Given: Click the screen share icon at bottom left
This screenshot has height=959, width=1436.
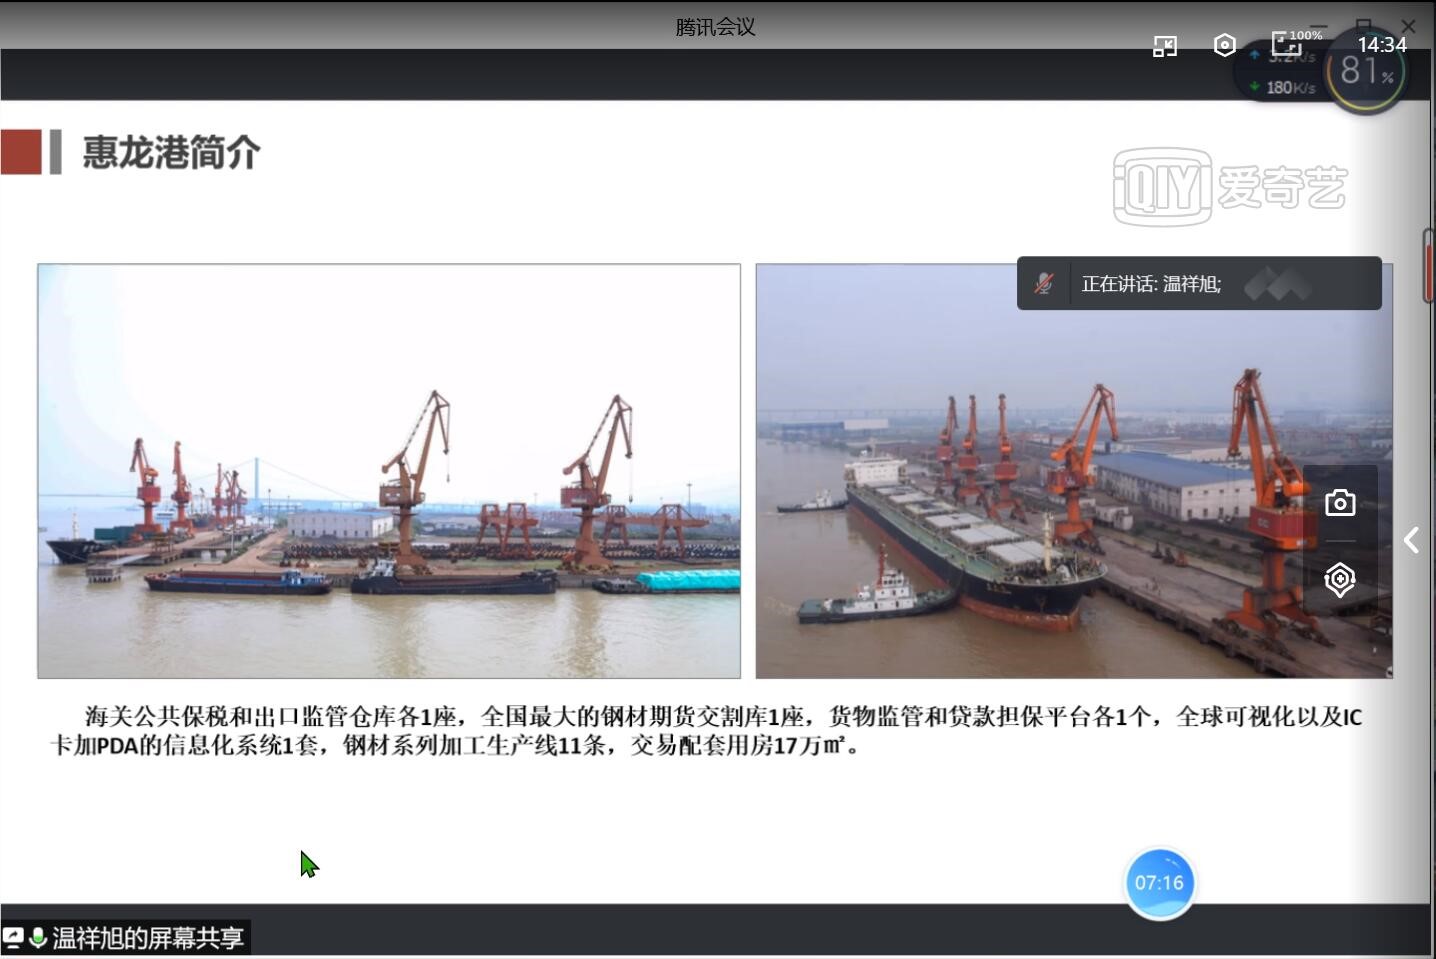Looking at the screenshot, I should (14, 938).
